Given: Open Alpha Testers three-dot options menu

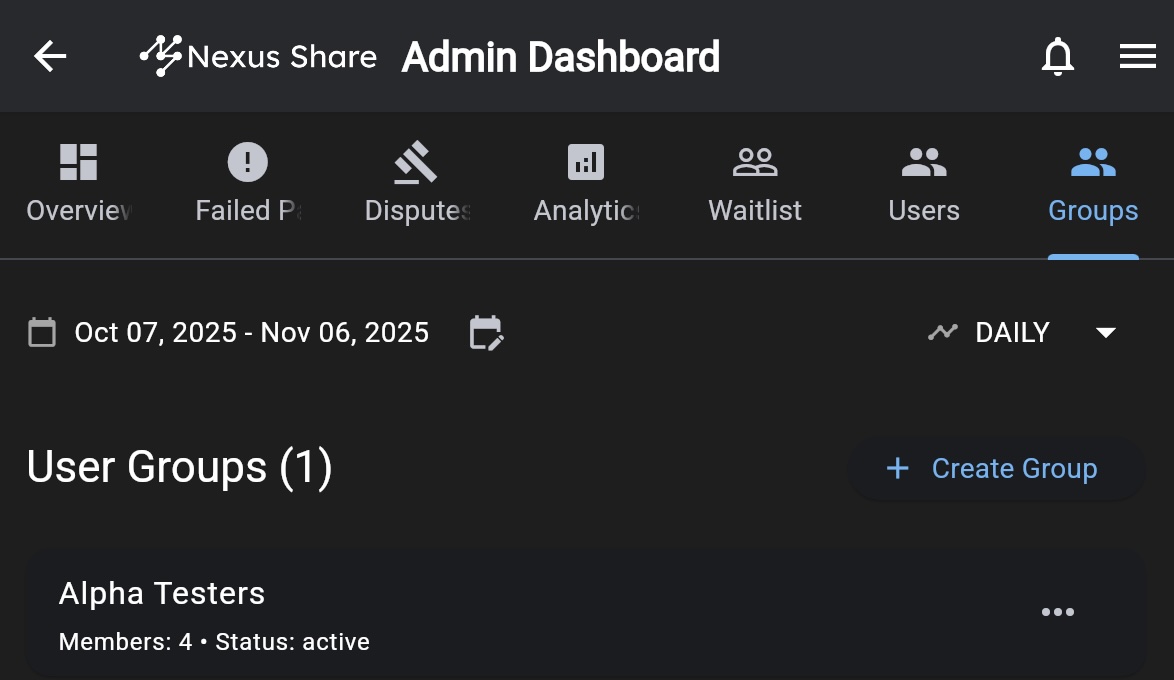Looking at the screenshot, I should (1057, 612).
